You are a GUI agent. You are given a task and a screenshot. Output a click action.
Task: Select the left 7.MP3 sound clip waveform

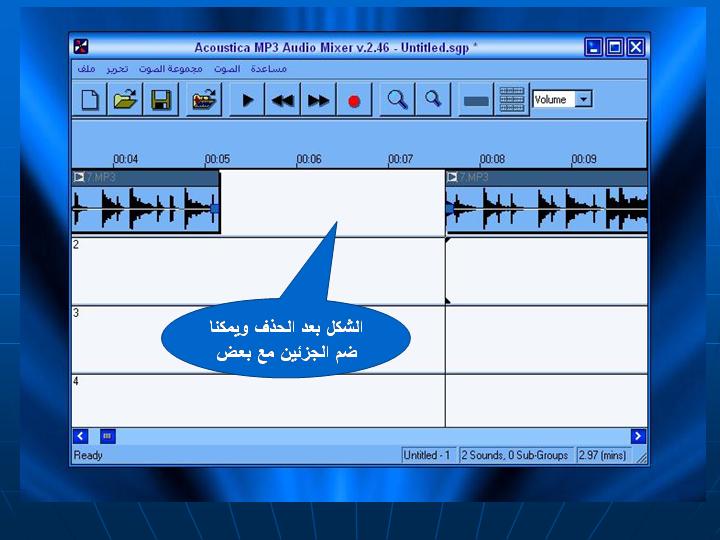click(146, 209)
